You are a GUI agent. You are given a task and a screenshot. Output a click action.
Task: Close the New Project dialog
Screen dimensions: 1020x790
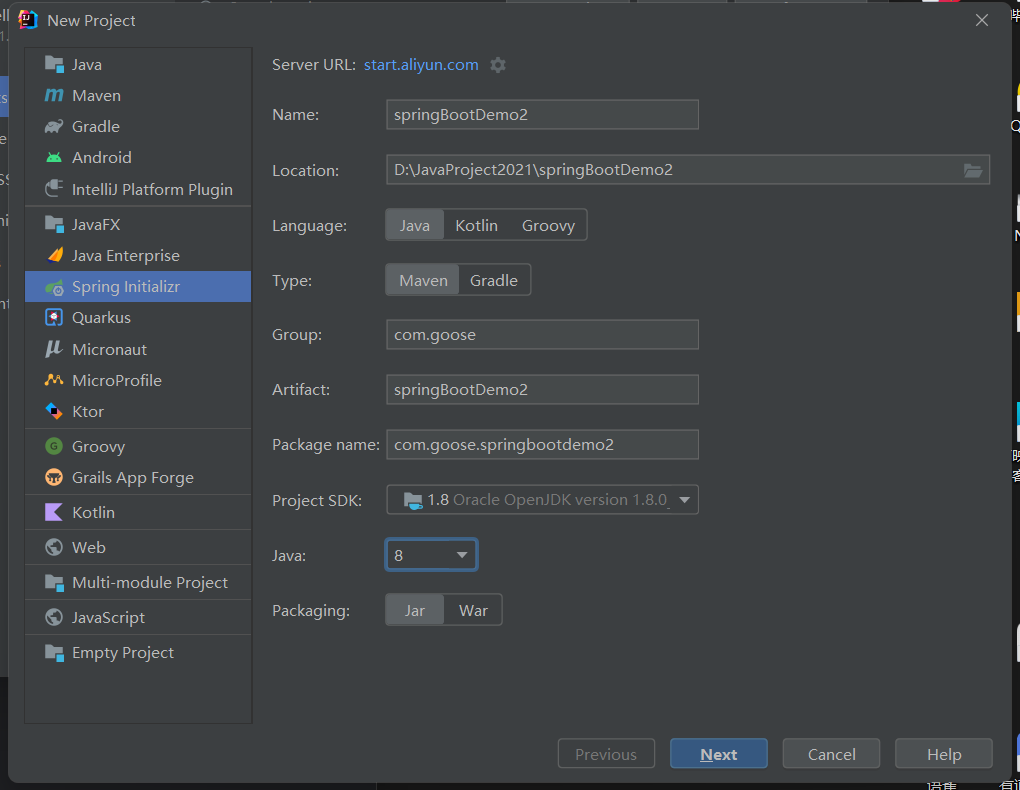(x=982, y=20)
